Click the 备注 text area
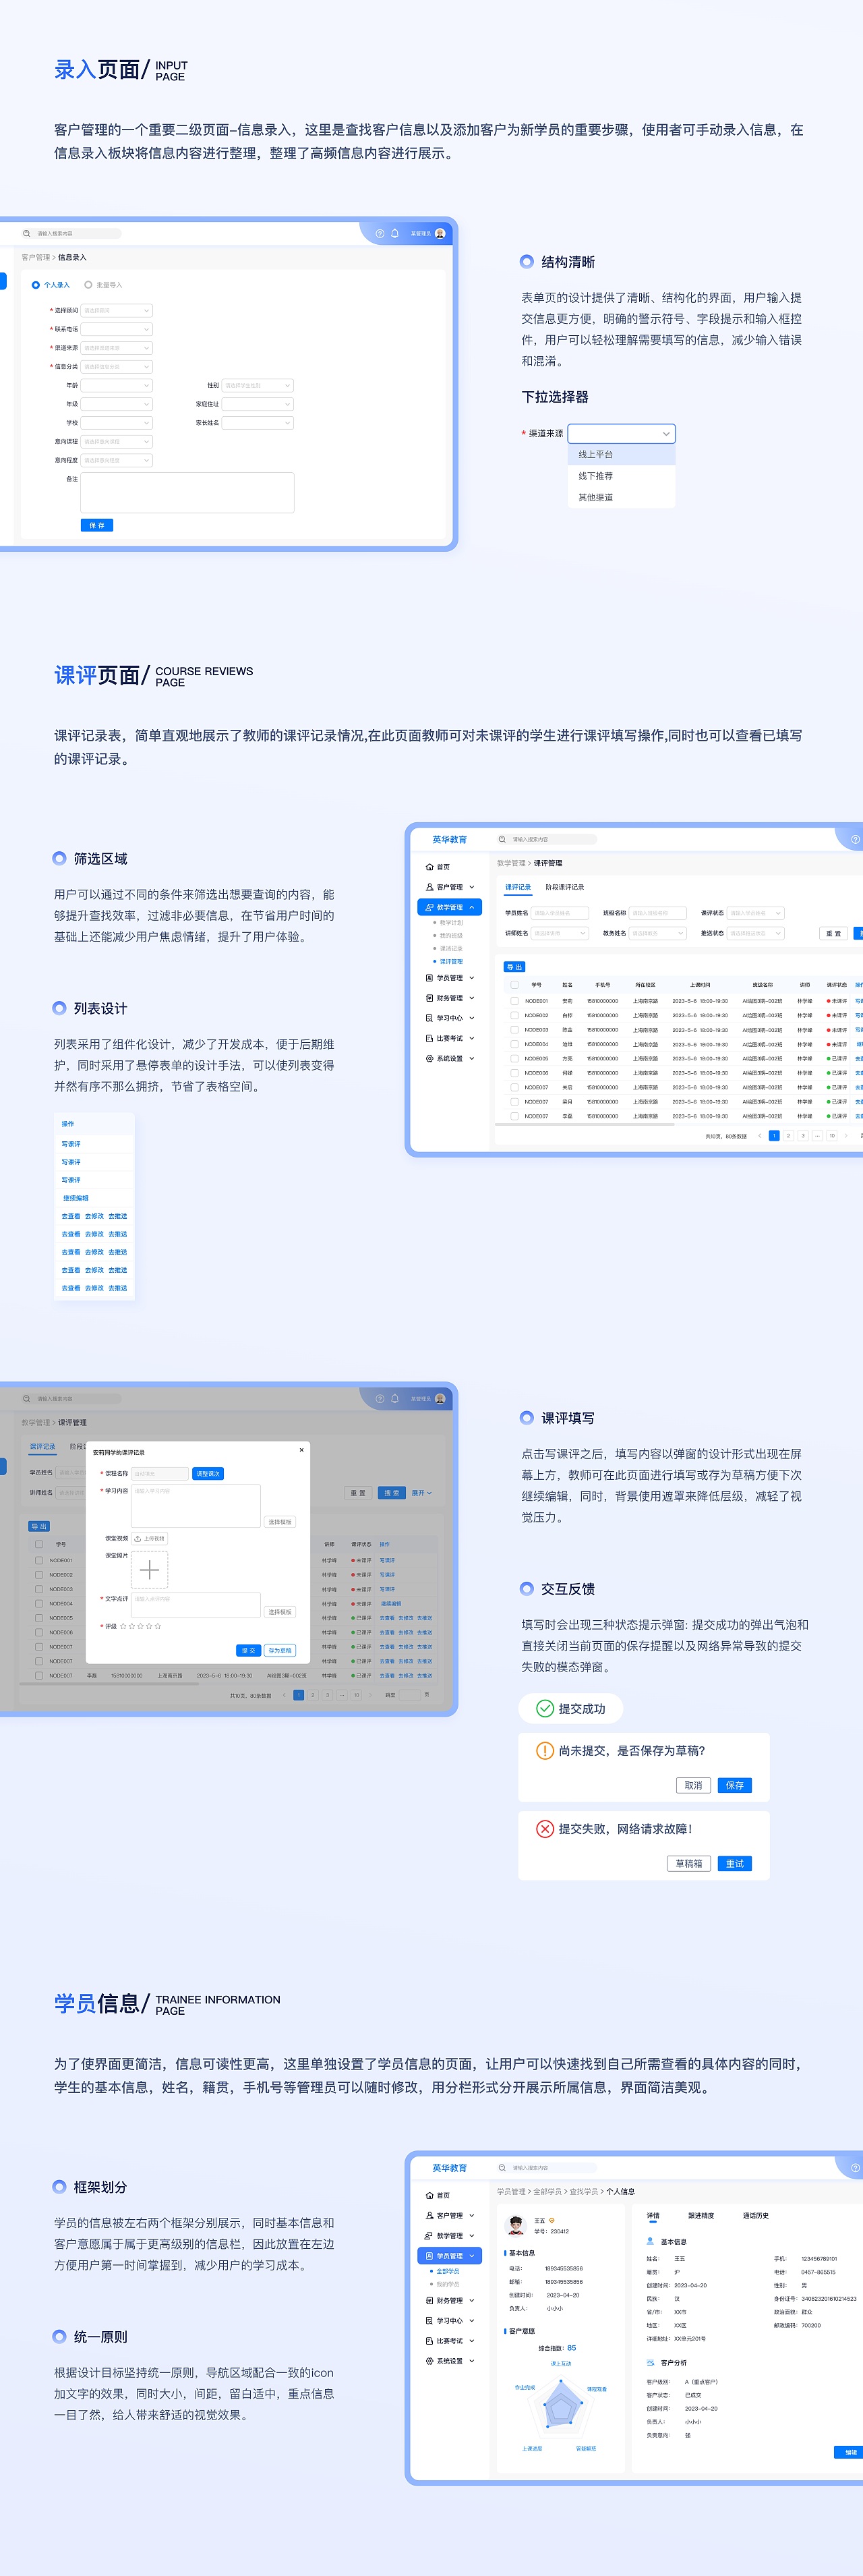This screenshot has height=2576, width=863. click(187, 492)
